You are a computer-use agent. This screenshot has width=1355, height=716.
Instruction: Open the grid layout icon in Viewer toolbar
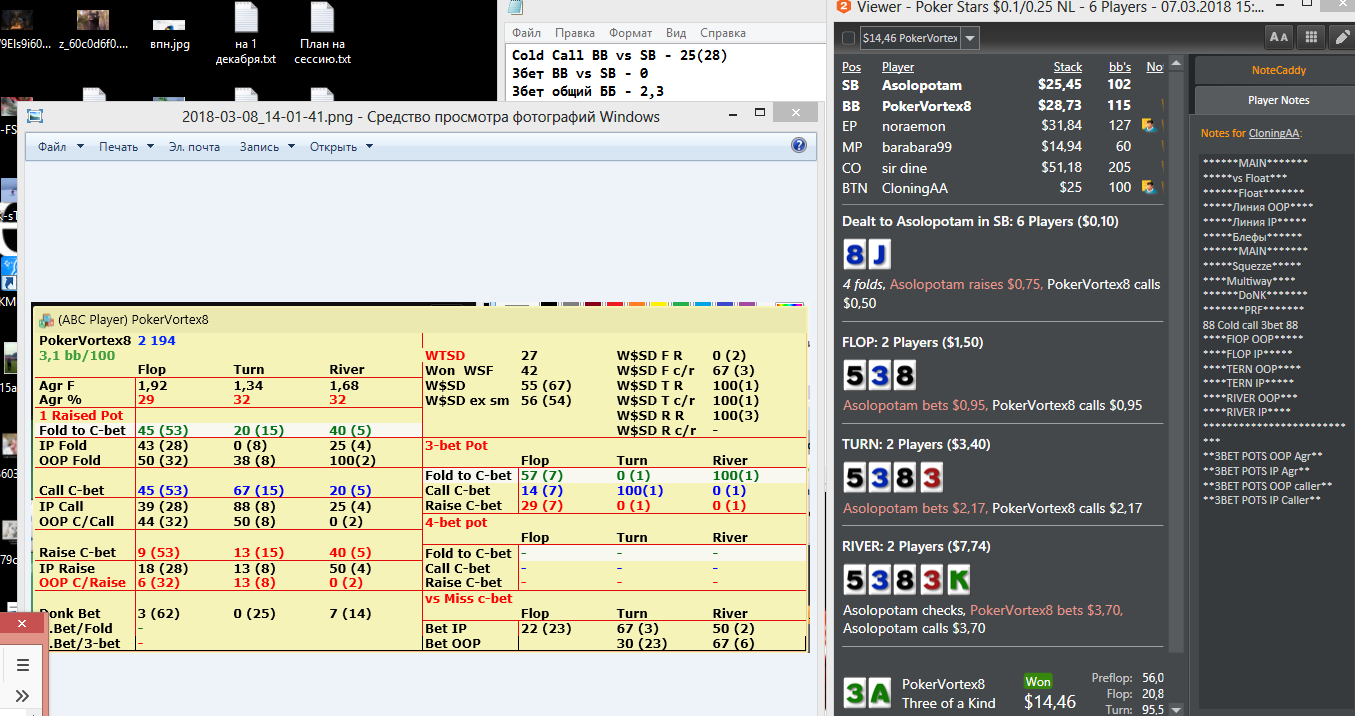[x=1310, y=37]
